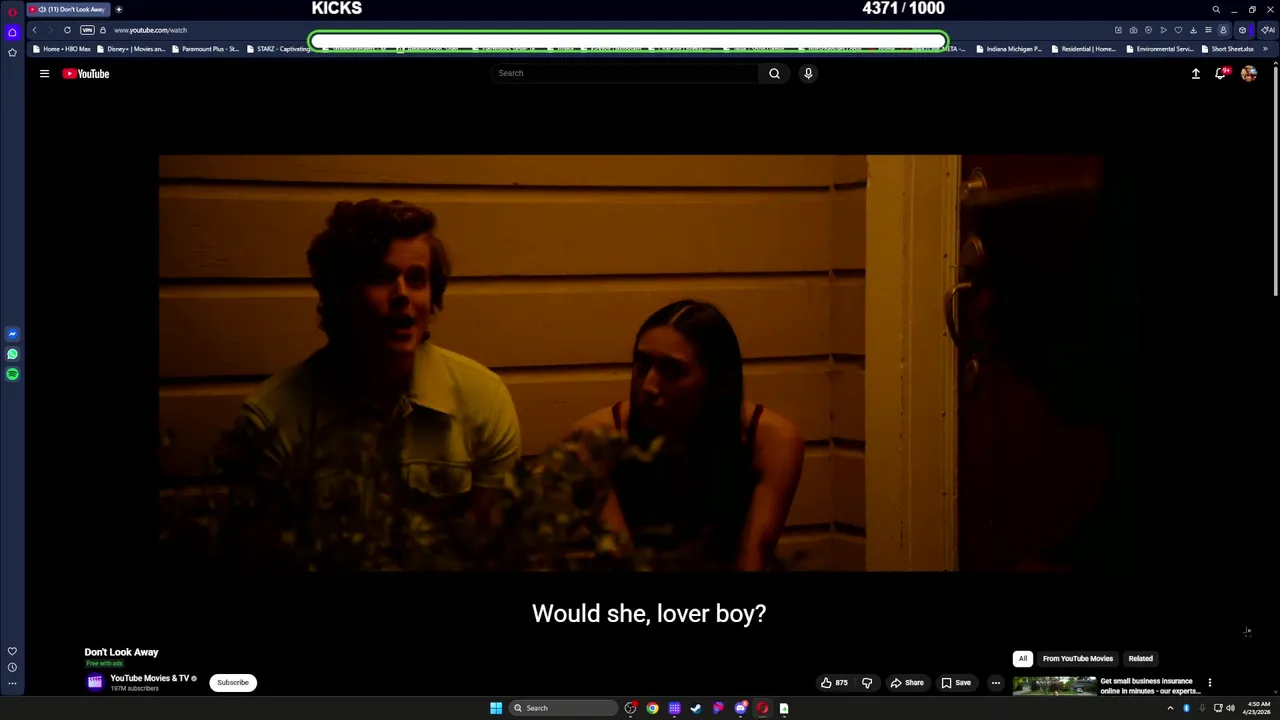Share the video using Share button
This screenshot has width=1280, height=720.
point(907,683)
